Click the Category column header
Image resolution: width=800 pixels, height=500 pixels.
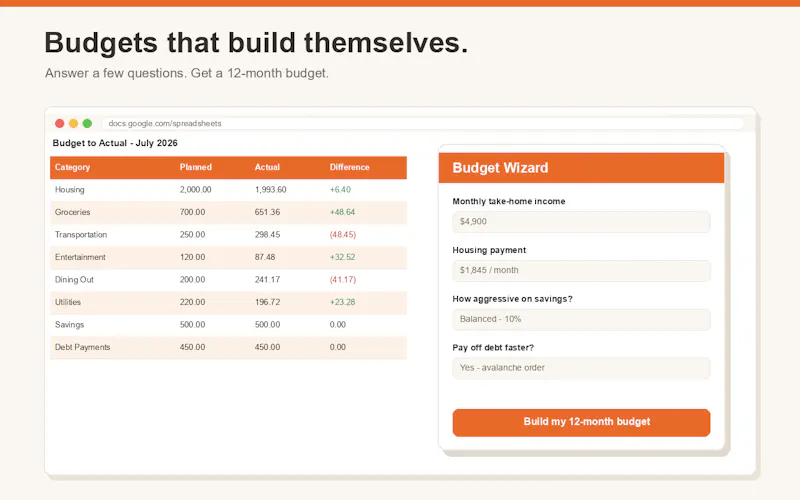(72, 167)
